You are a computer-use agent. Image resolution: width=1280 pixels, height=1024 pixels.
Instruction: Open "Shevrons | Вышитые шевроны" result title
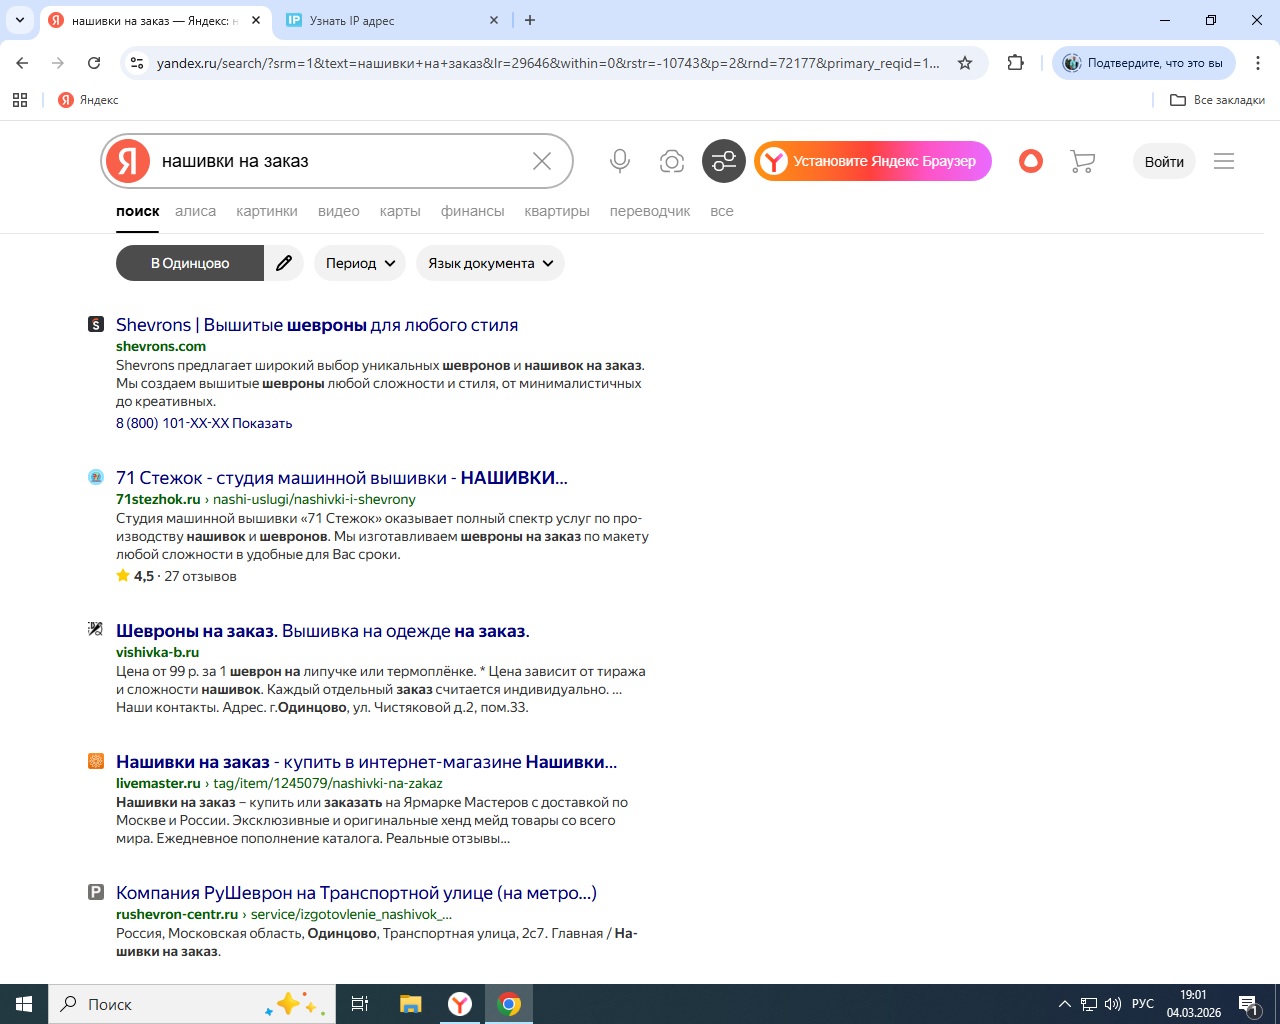(317, 325)
